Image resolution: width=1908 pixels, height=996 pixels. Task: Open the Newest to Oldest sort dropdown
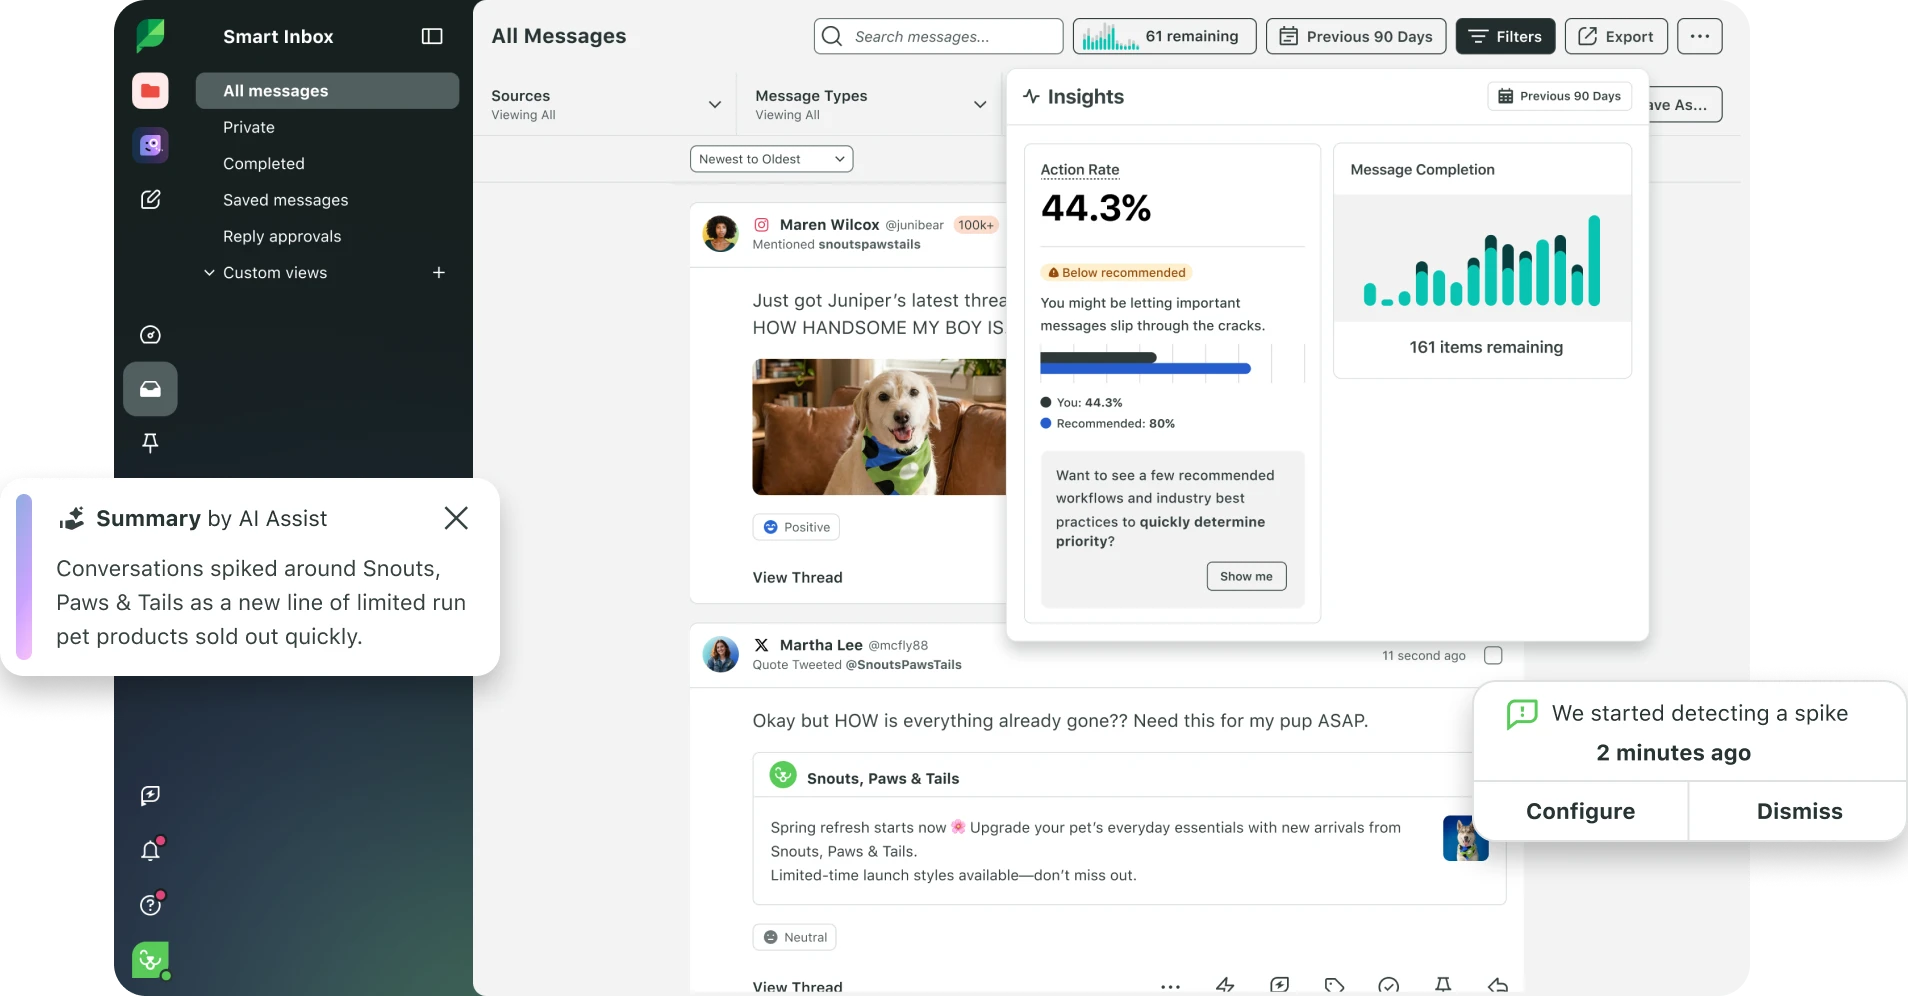point(771,159)
